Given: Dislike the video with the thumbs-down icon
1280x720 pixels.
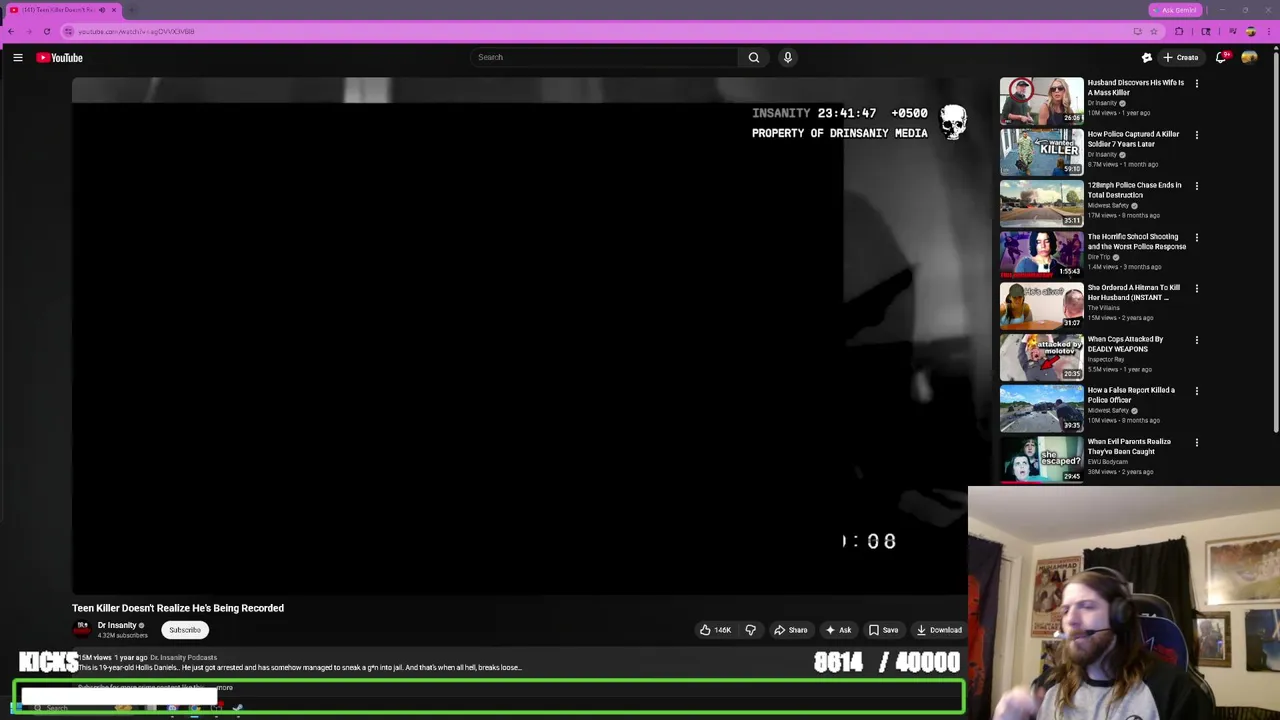Looking at the screenshot, I should pyautogui.click(x=750, y=630).
